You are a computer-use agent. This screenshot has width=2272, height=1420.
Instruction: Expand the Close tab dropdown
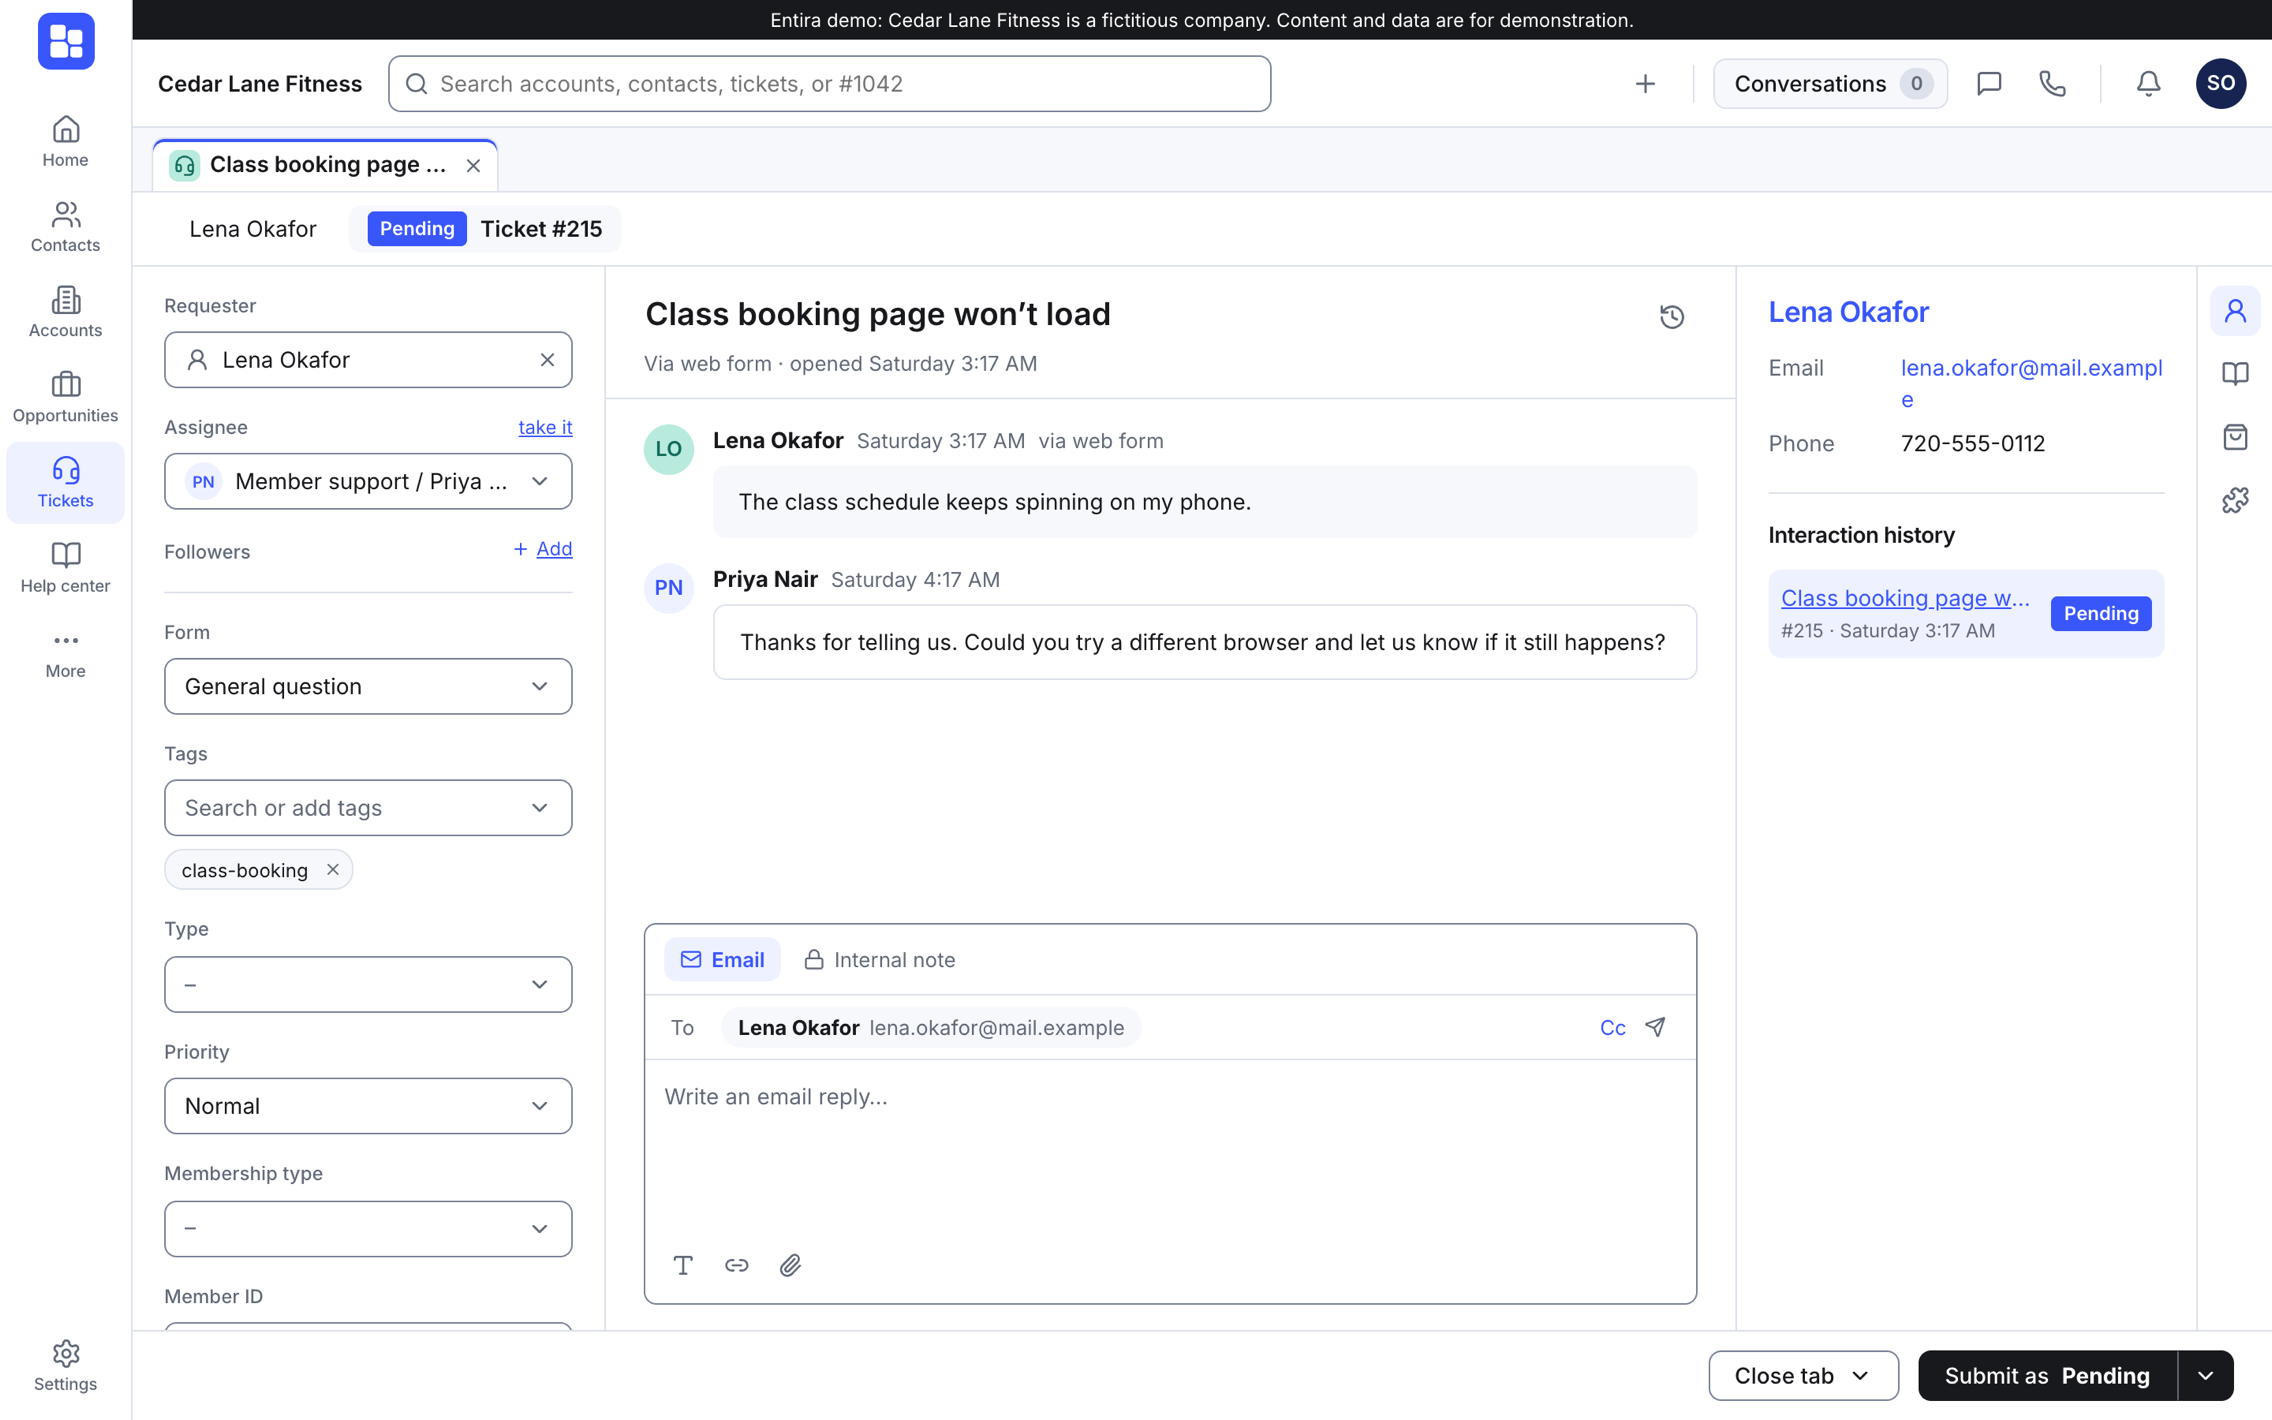pos(1803,1376)
